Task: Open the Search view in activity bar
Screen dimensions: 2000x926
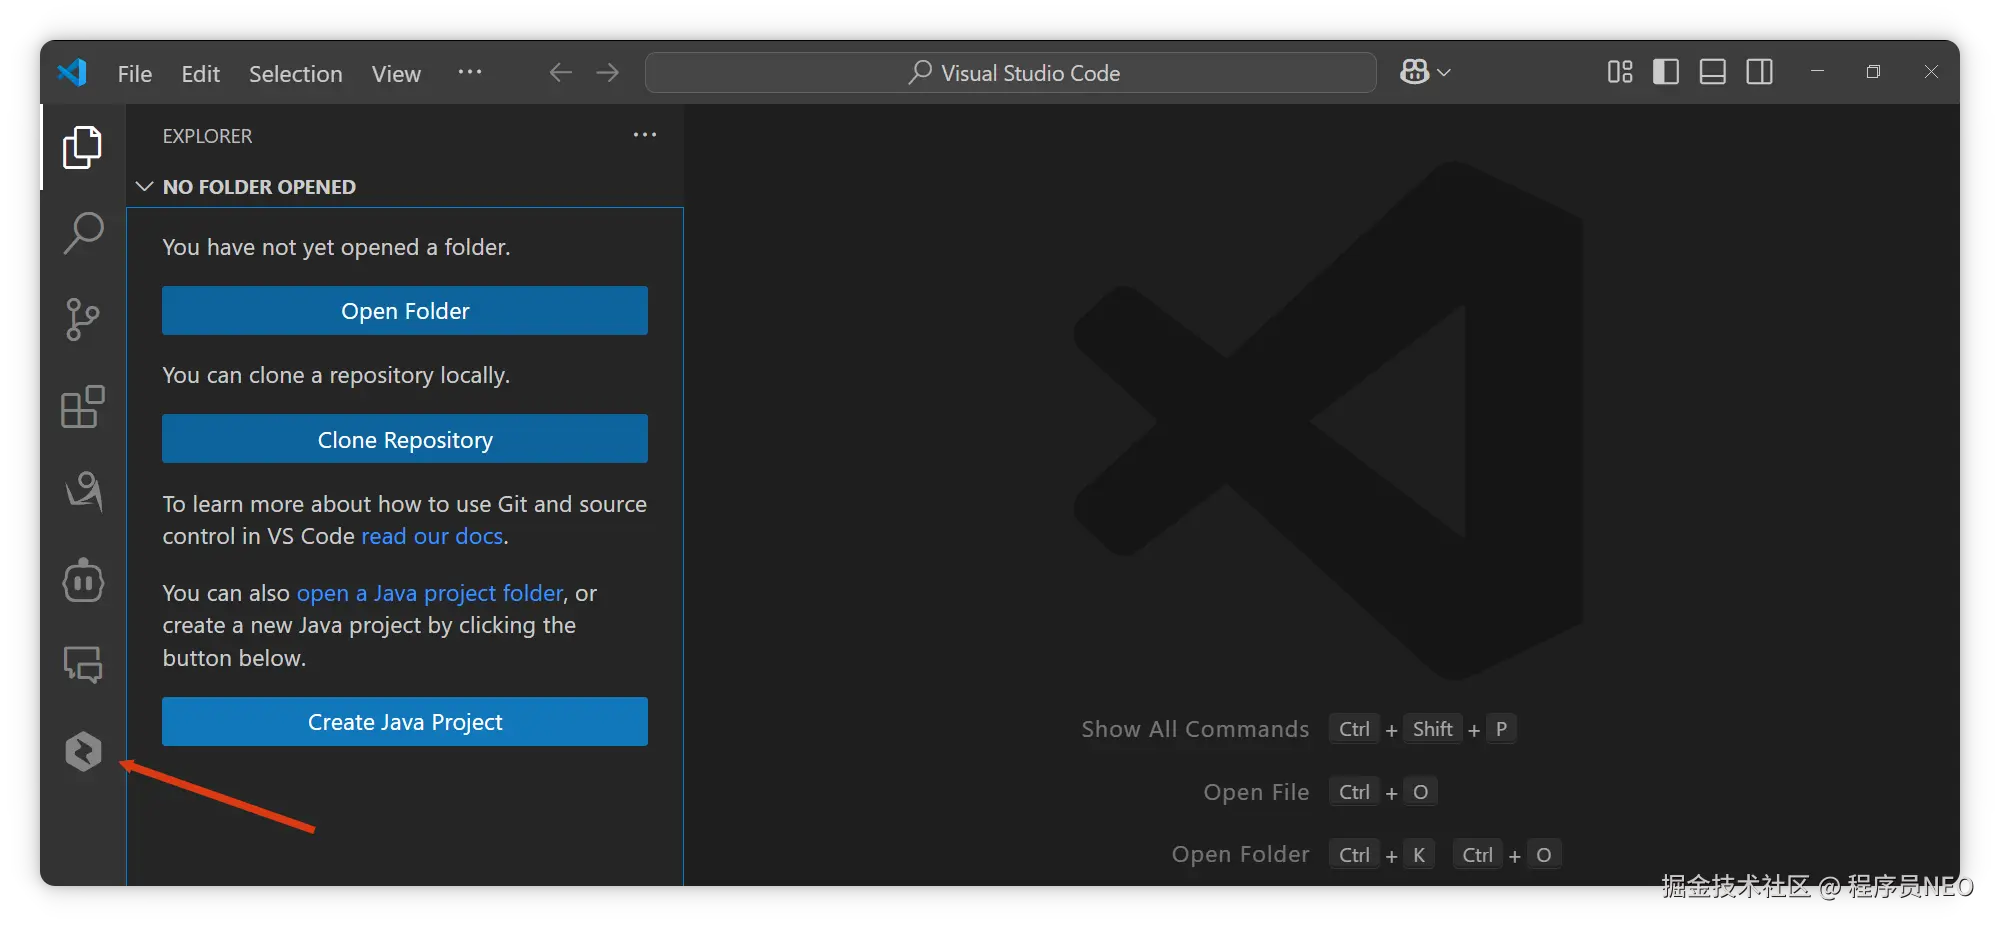Action: (83, 233)
